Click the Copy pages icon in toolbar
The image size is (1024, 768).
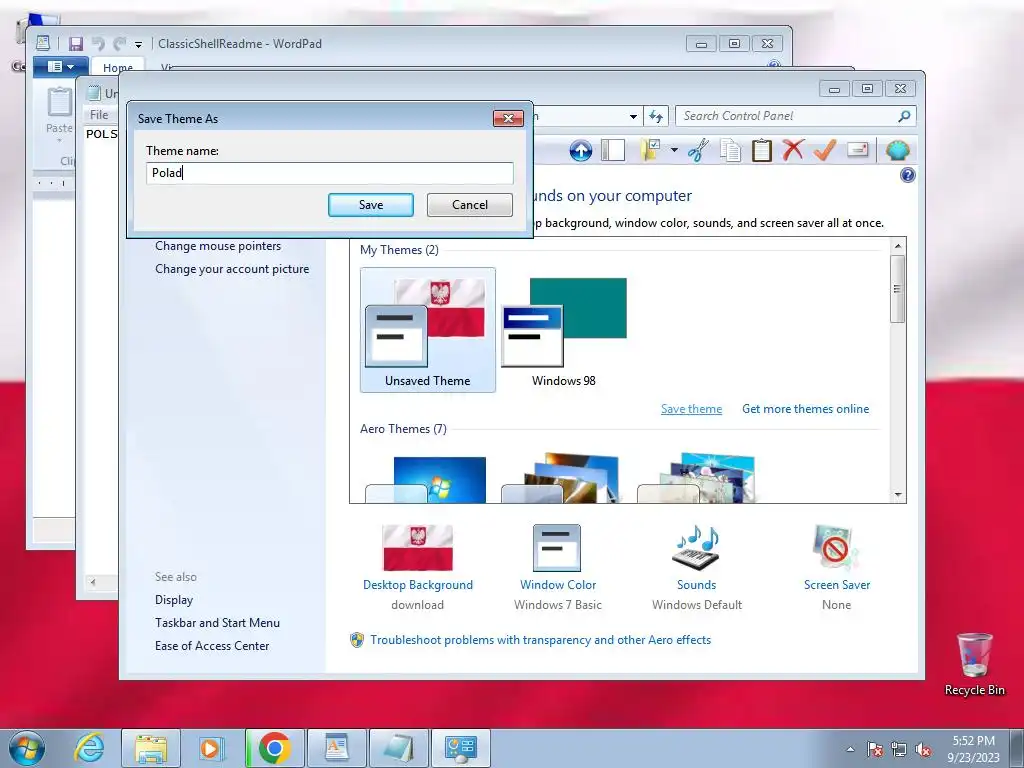[730, 151]
